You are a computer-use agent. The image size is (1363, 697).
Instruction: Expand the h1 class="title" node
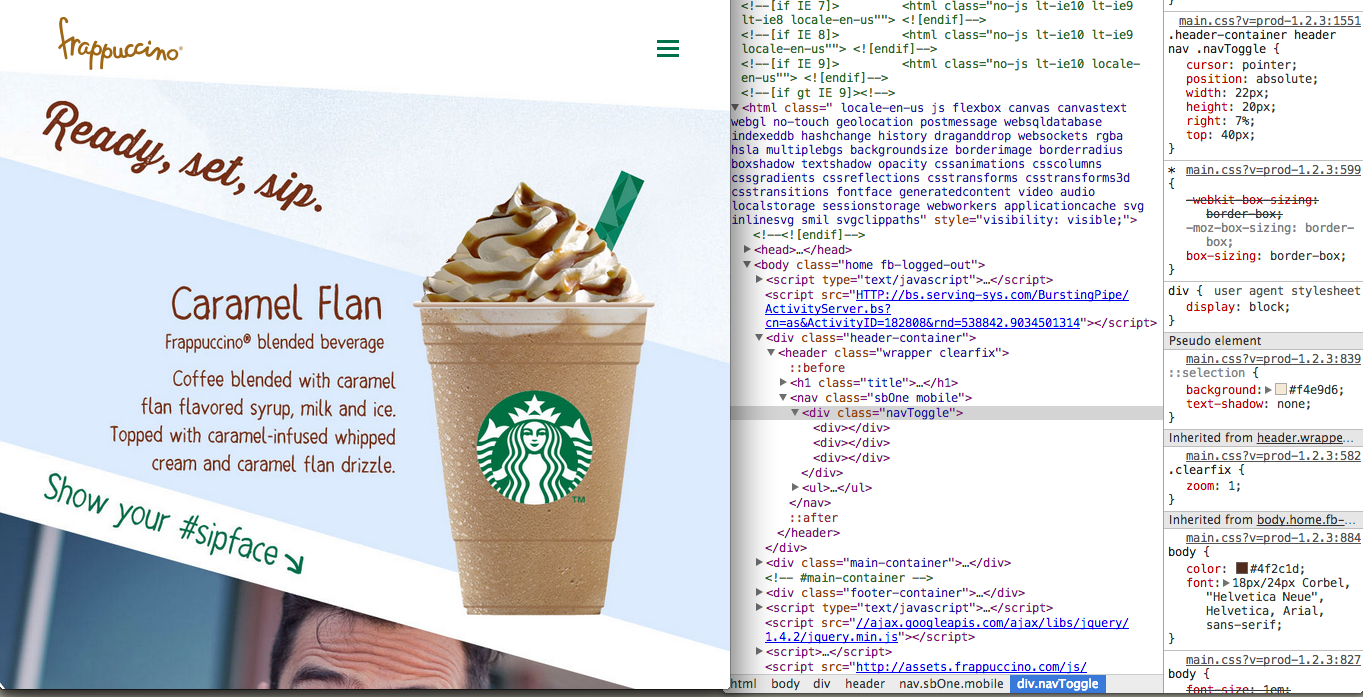pos(784,382)
